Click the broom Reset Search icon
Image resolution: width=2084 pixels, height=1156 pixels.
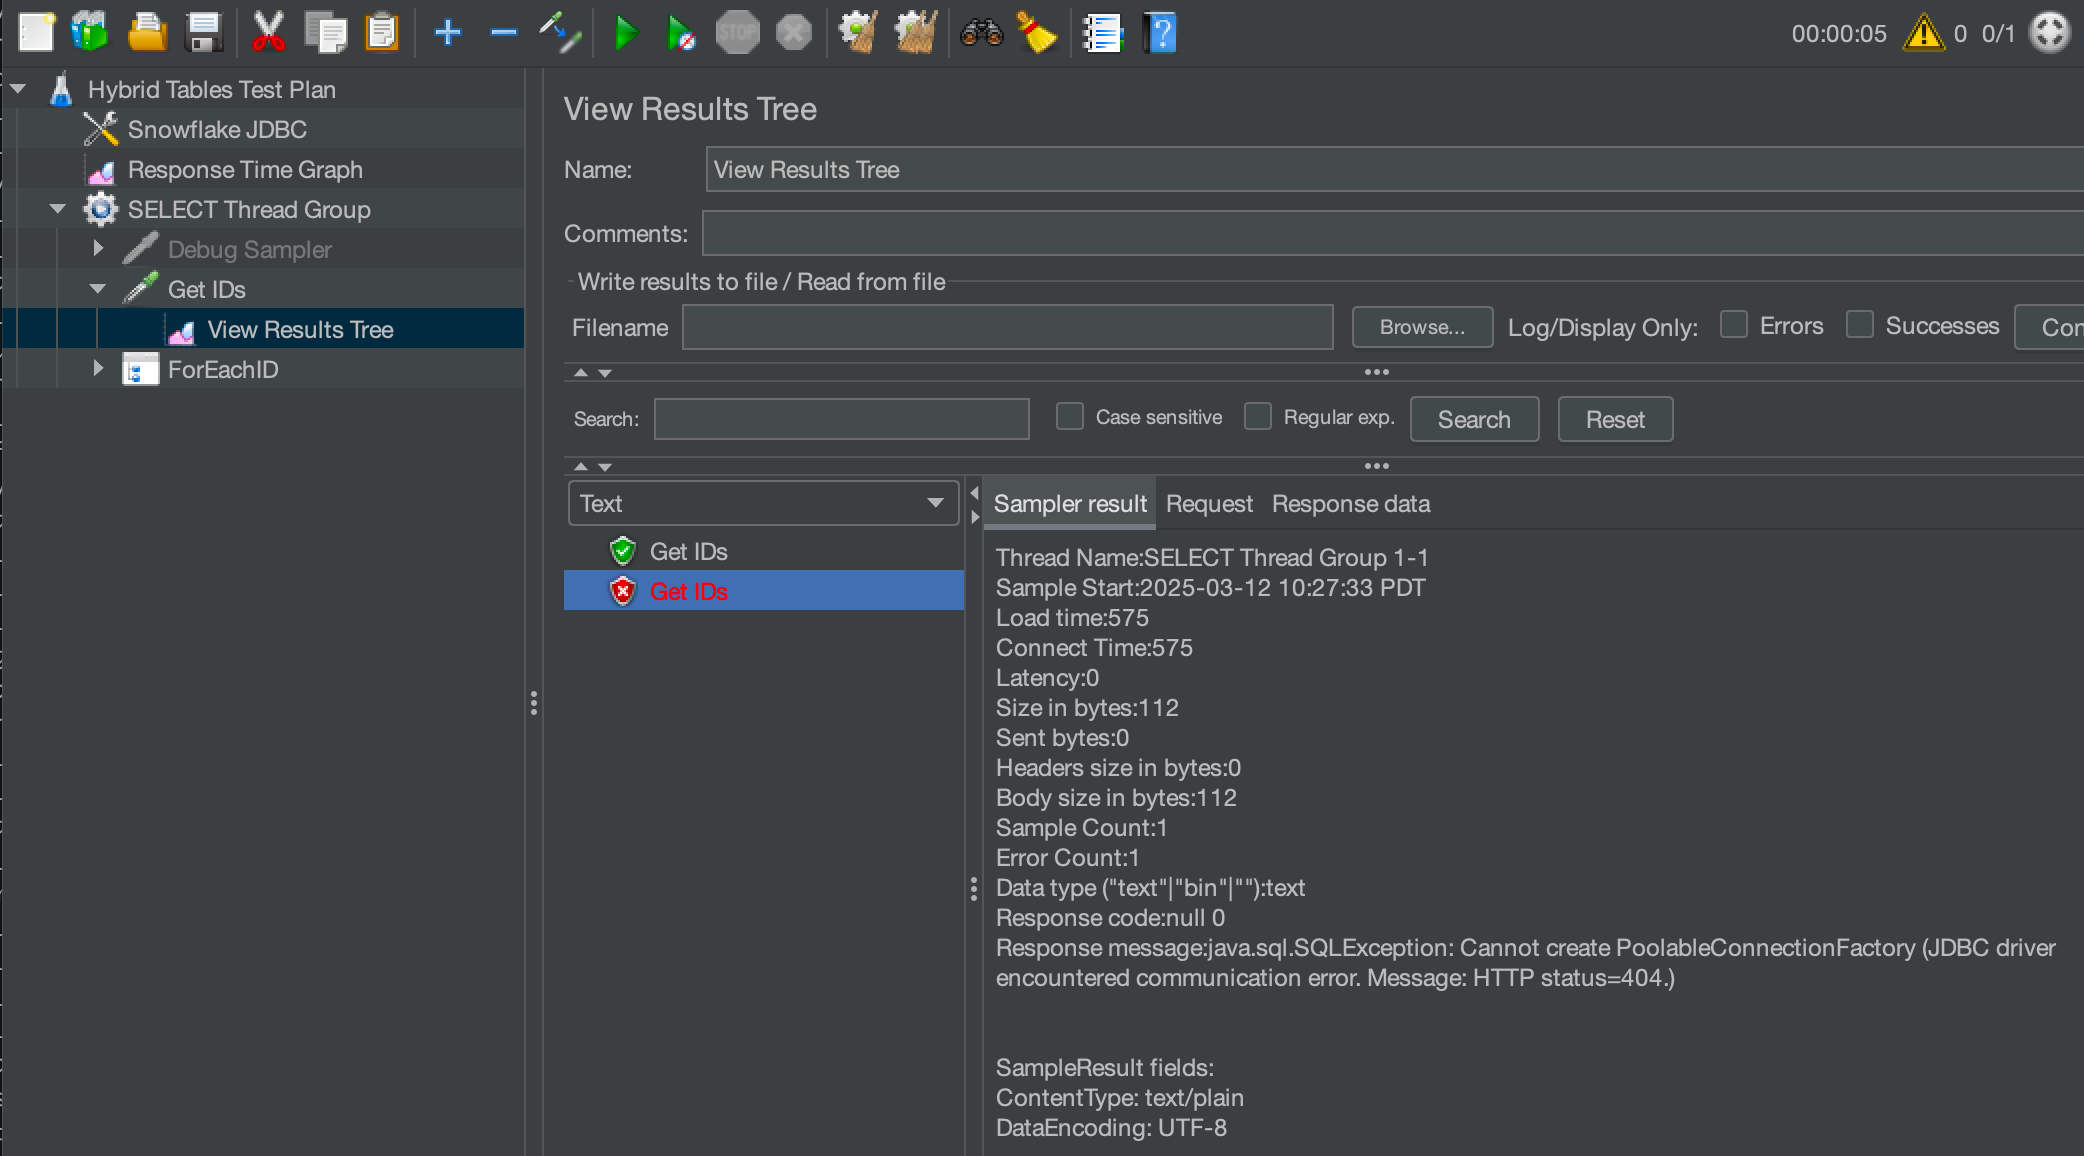(1037, 33)
